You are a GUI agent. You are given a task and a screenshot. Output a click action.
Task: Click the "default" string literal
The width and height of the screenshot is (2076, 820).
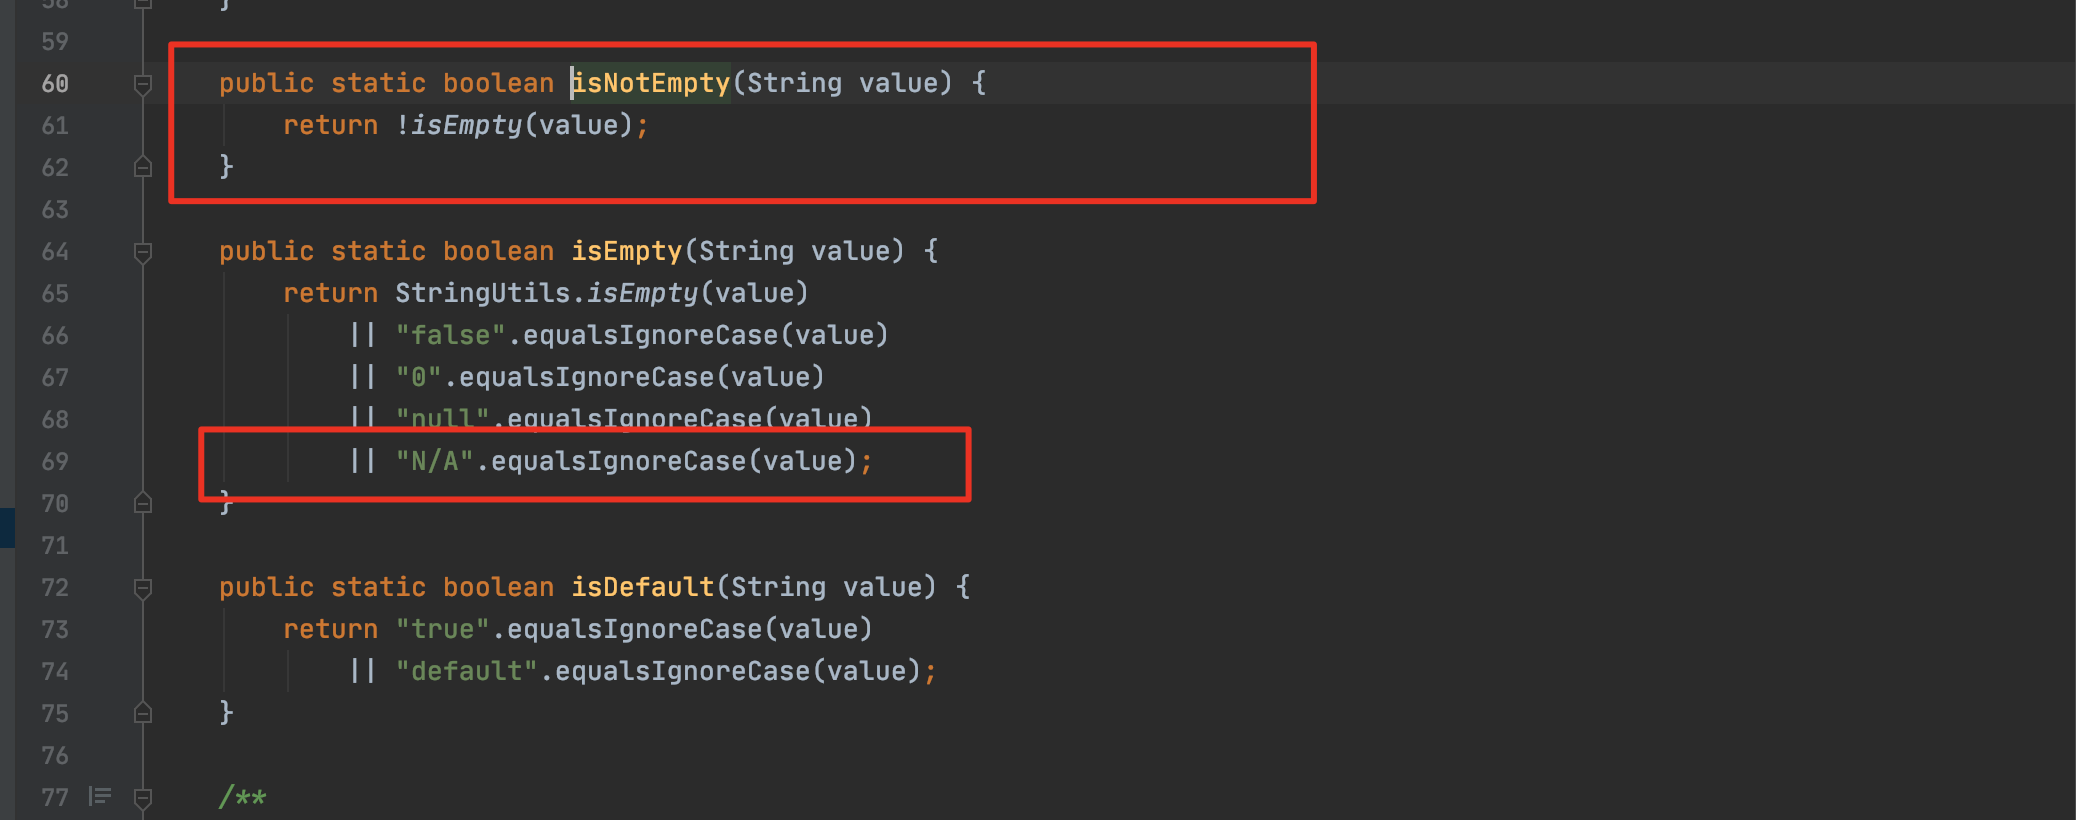tap(467, 671)
